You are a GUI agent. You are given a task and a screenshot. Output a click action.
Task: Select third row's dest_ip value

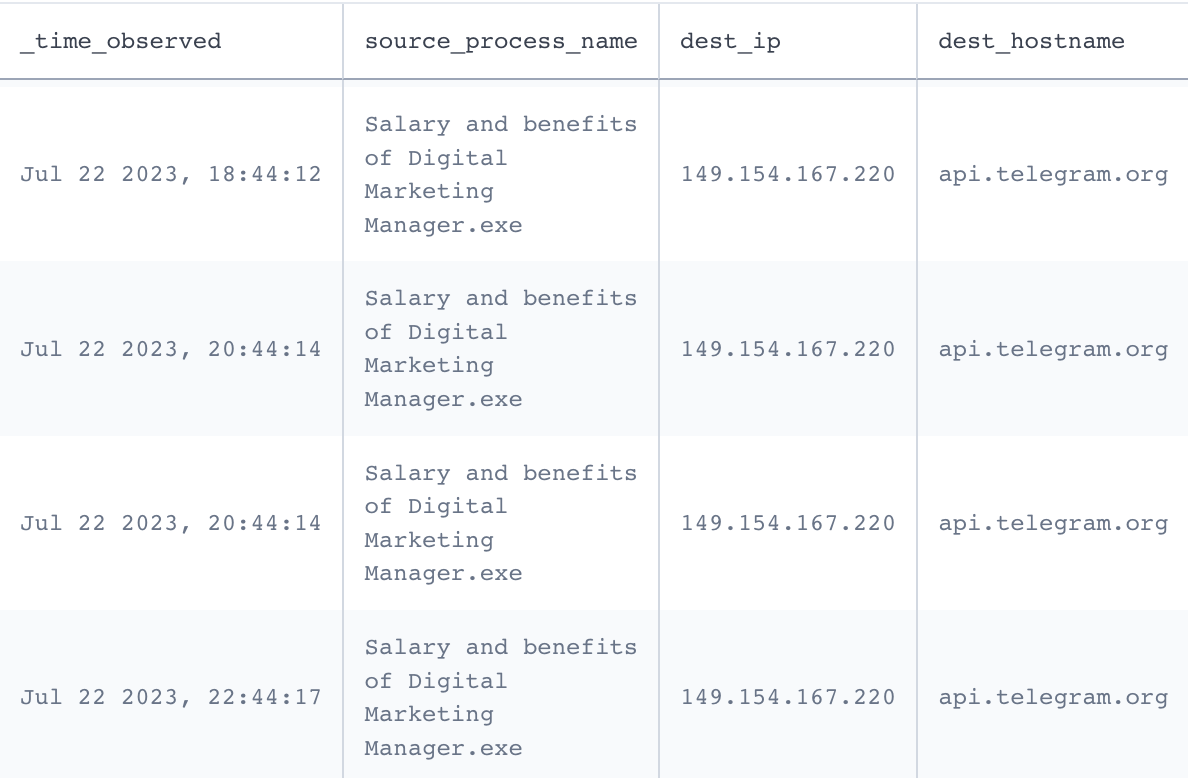point(787,523)
